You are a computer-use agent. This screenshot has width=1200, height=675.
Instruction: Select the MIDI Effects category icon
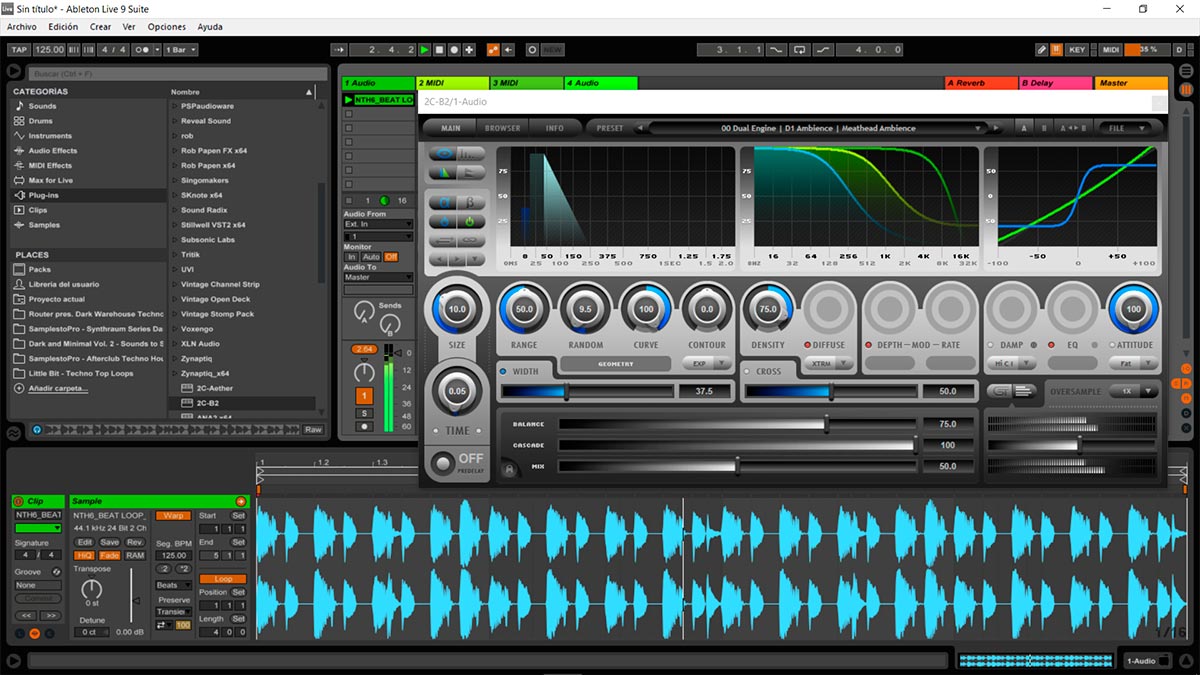coord(20,166)
